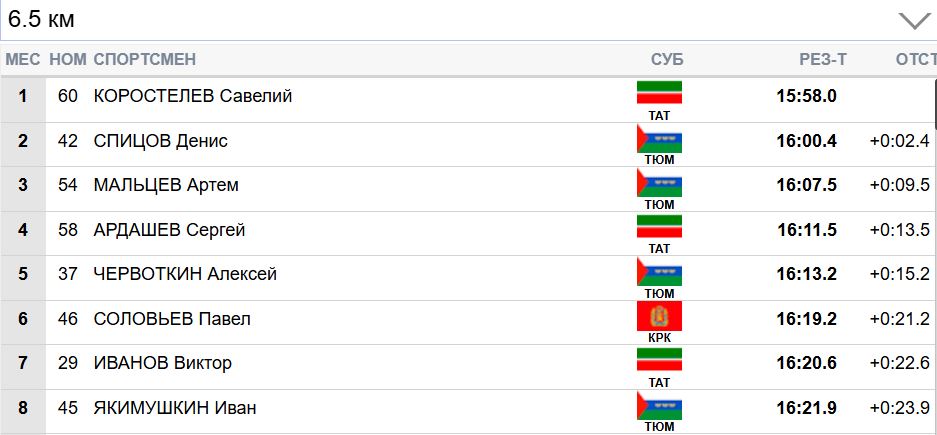Click the 6.5 км selector field

[x=450, y=20]
